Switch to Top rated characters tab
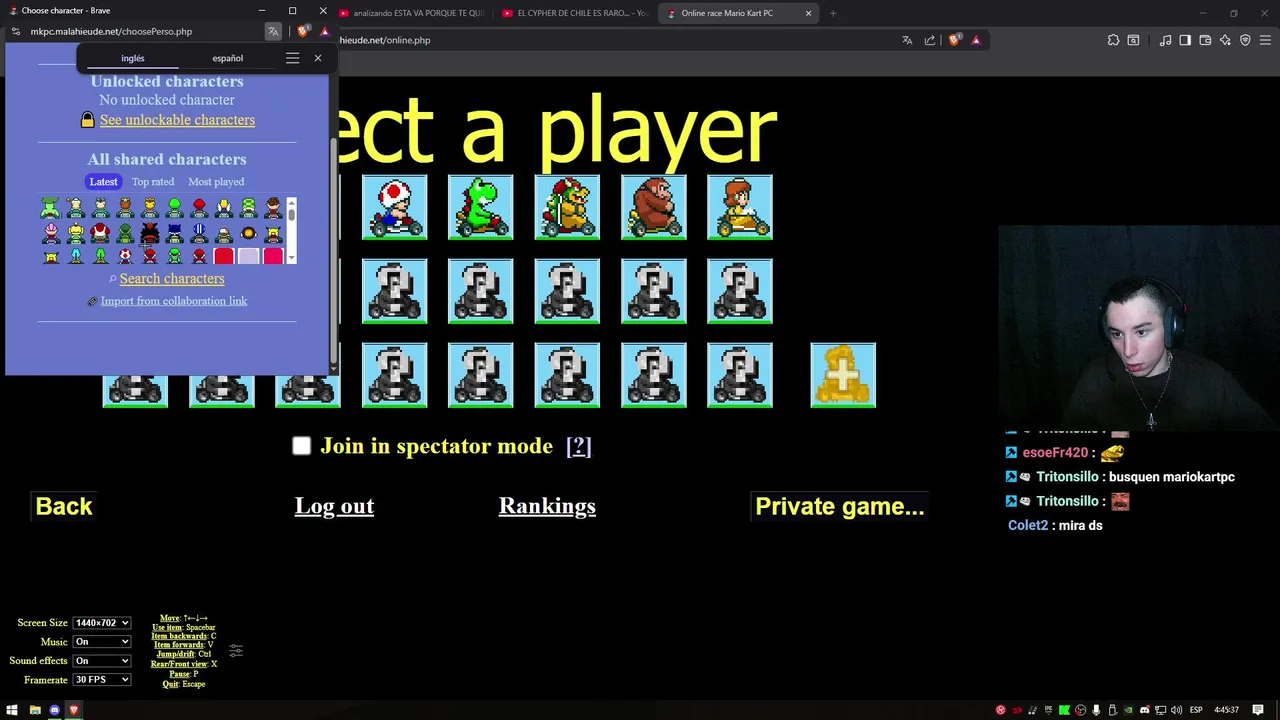The image size is (1280, 720). [153, 182]
